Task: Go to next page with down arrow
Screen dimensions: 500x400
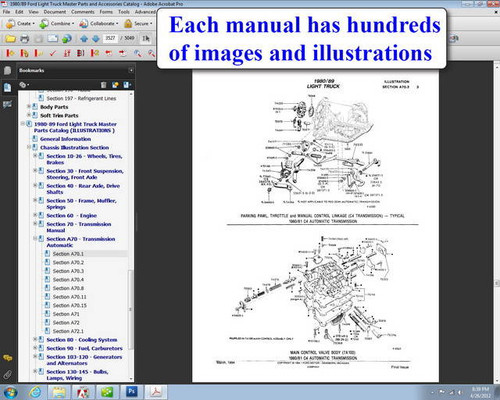Action: point(96,39)
